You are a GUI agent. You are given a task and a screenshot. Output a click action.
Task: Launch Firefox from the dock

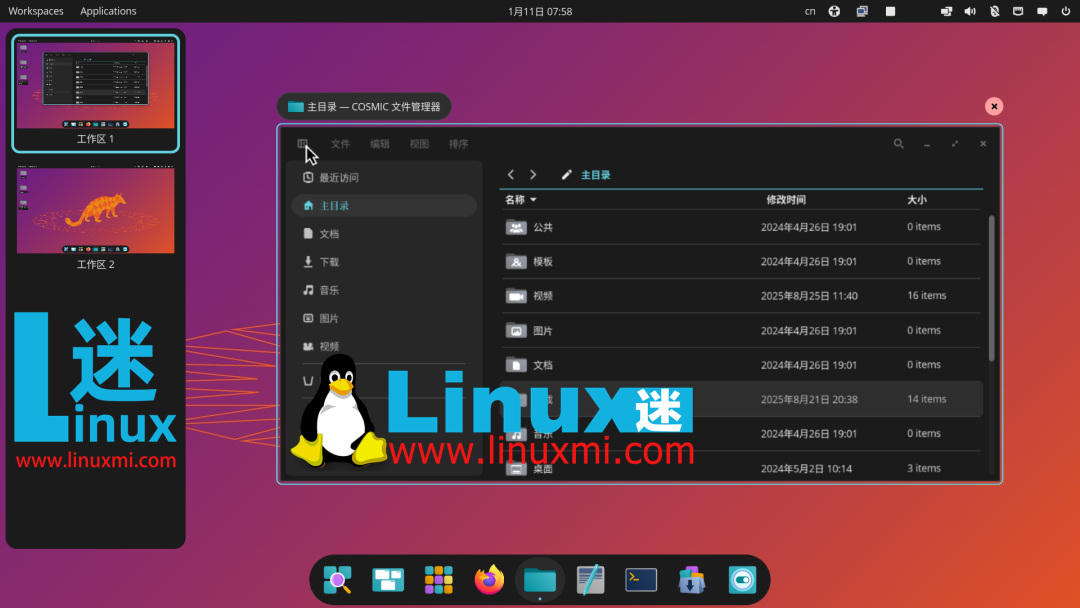tap(489, 580)
